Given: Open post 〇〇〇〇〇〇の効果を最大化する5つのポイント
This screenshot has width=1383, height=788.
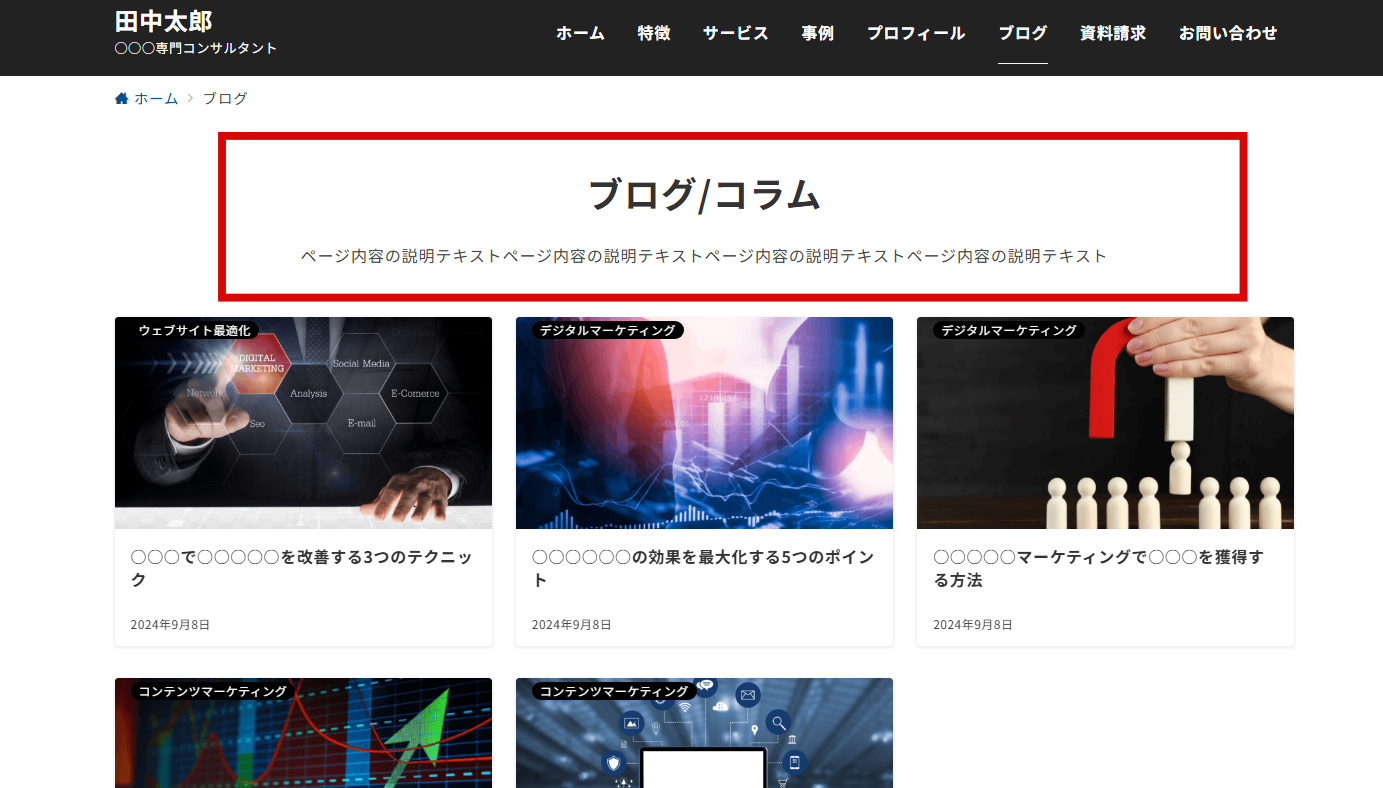Looking at the screenshot, I should [x=704, y=568].
